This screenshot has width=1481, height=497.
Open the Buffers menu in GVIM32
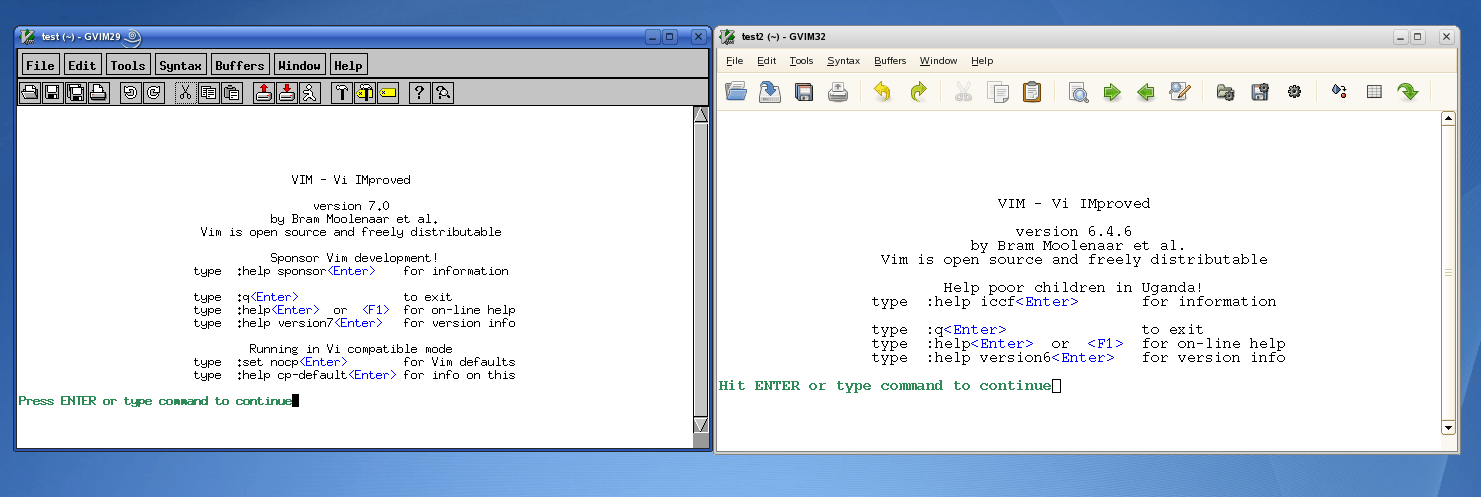click(x=890, y=61)
